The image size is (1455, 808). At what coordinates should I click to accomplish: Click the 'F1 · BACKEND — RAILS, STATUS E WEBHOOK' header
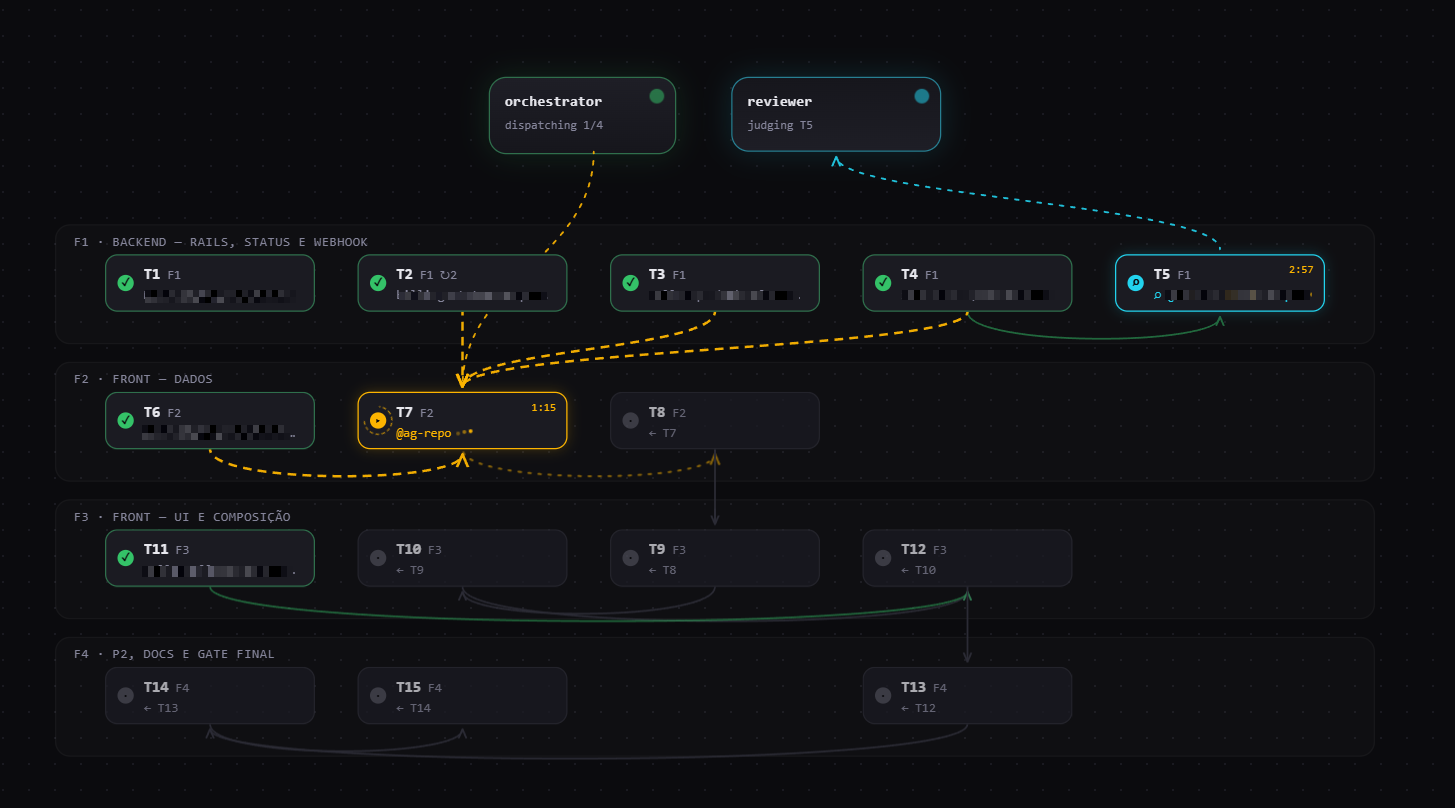pyautogui.click(x=221, y=242)
